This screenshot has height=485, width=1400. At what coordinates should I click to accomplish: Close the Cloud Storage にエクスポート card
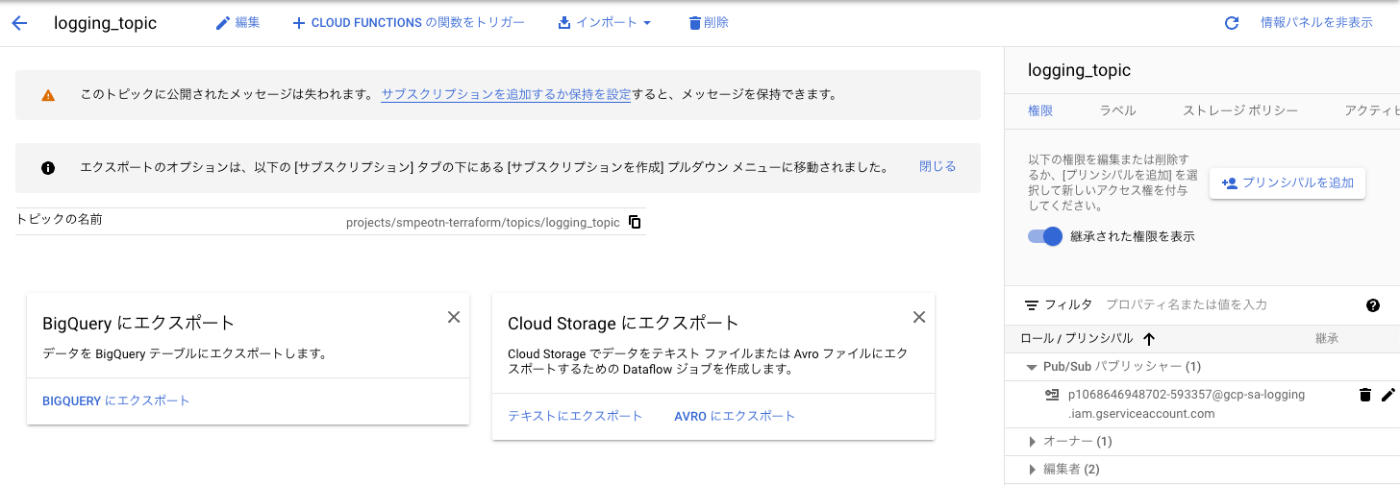point(919,317)
